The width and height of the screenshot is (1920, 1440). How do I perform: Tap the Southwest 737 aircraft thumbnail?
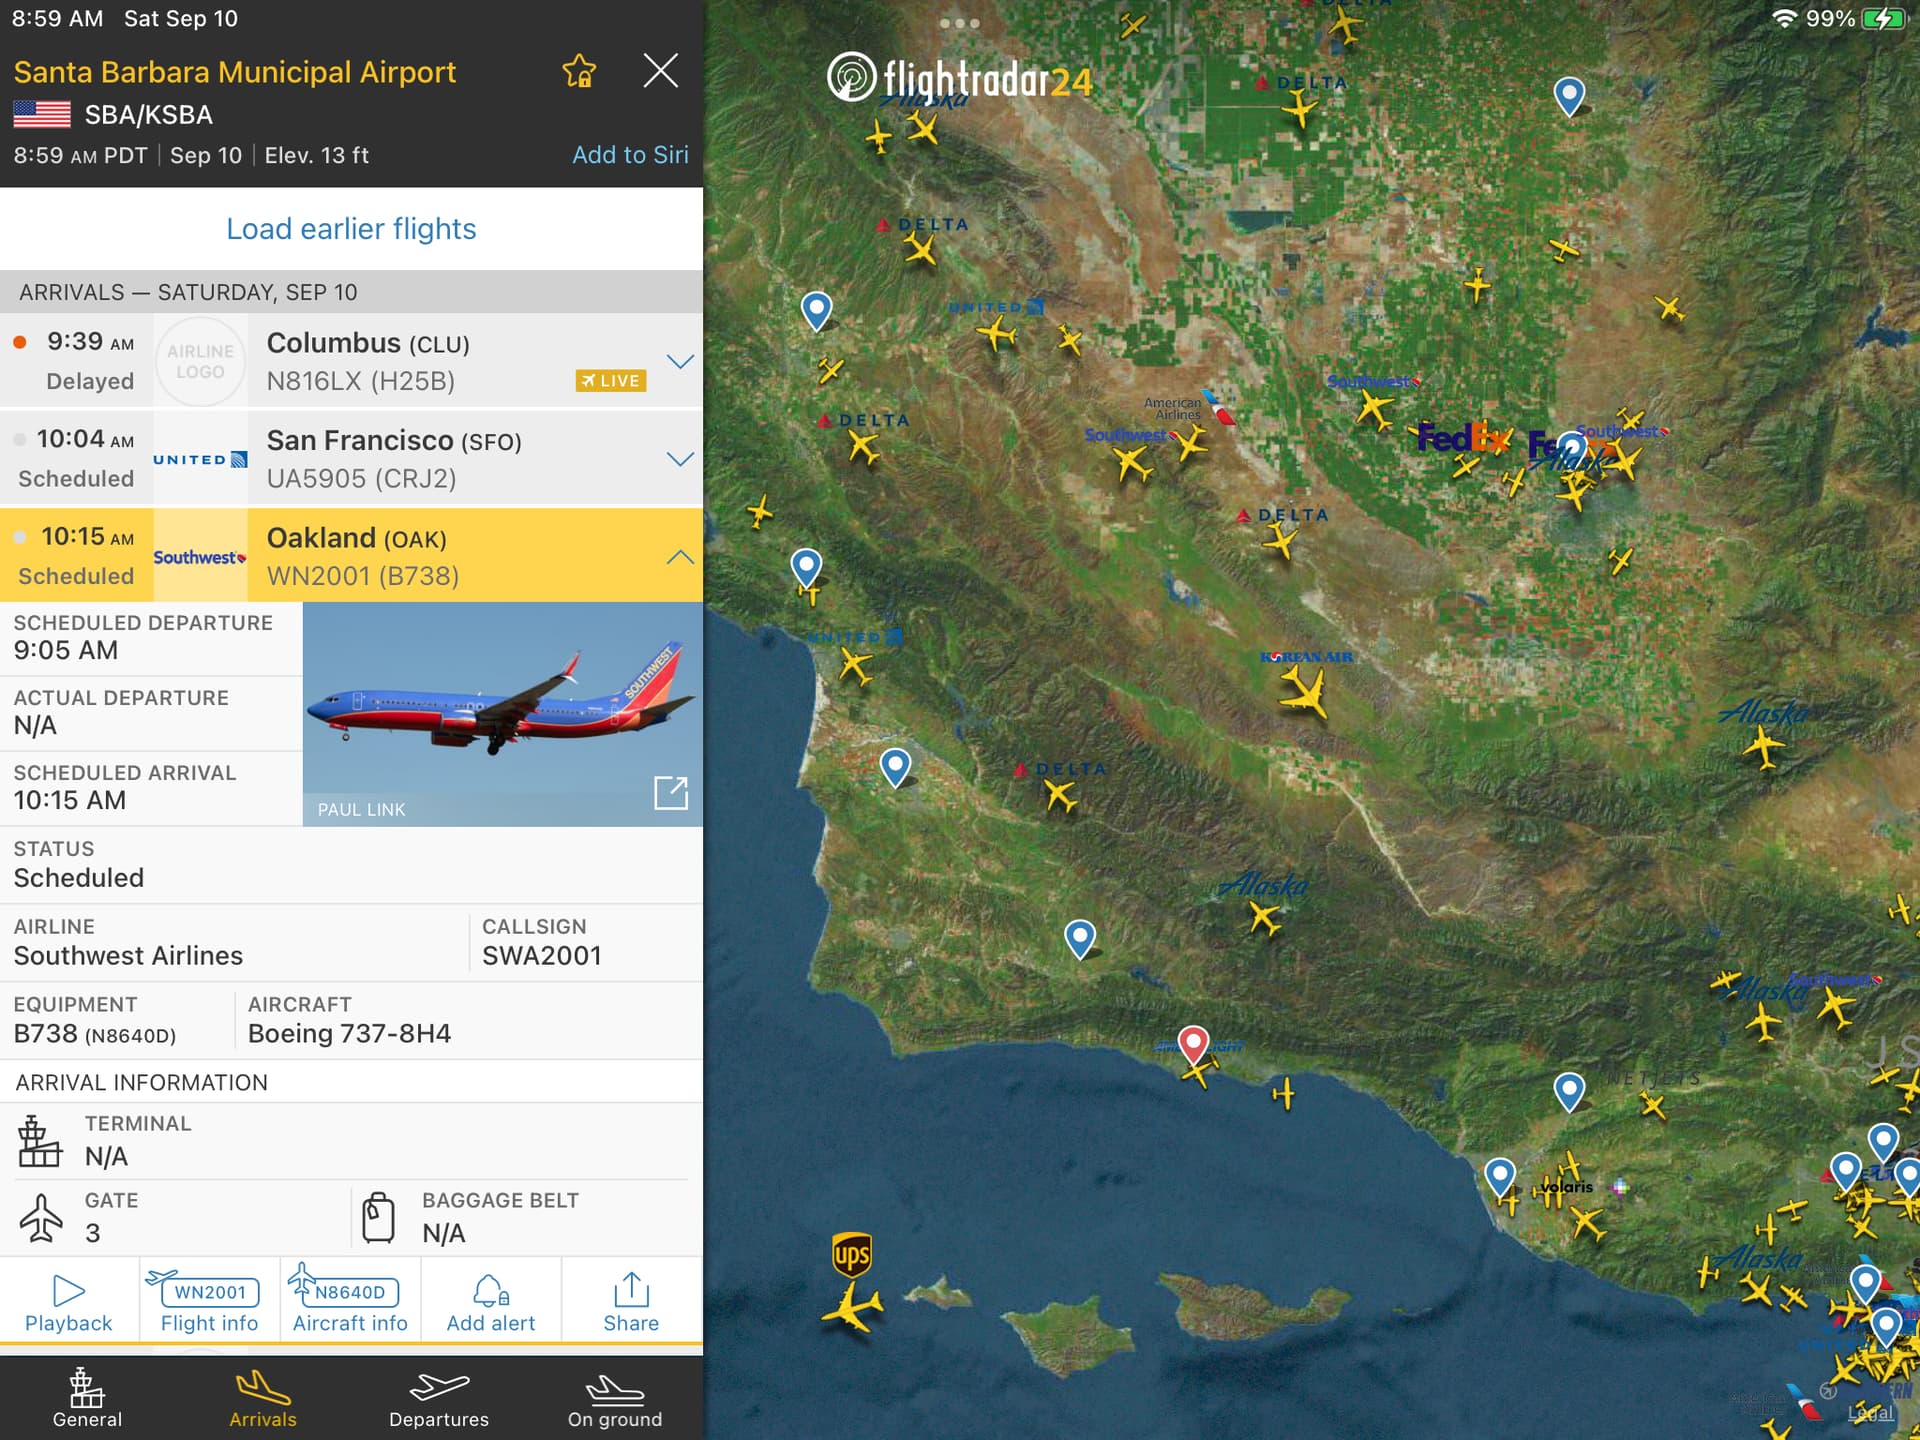click(500, 712)
